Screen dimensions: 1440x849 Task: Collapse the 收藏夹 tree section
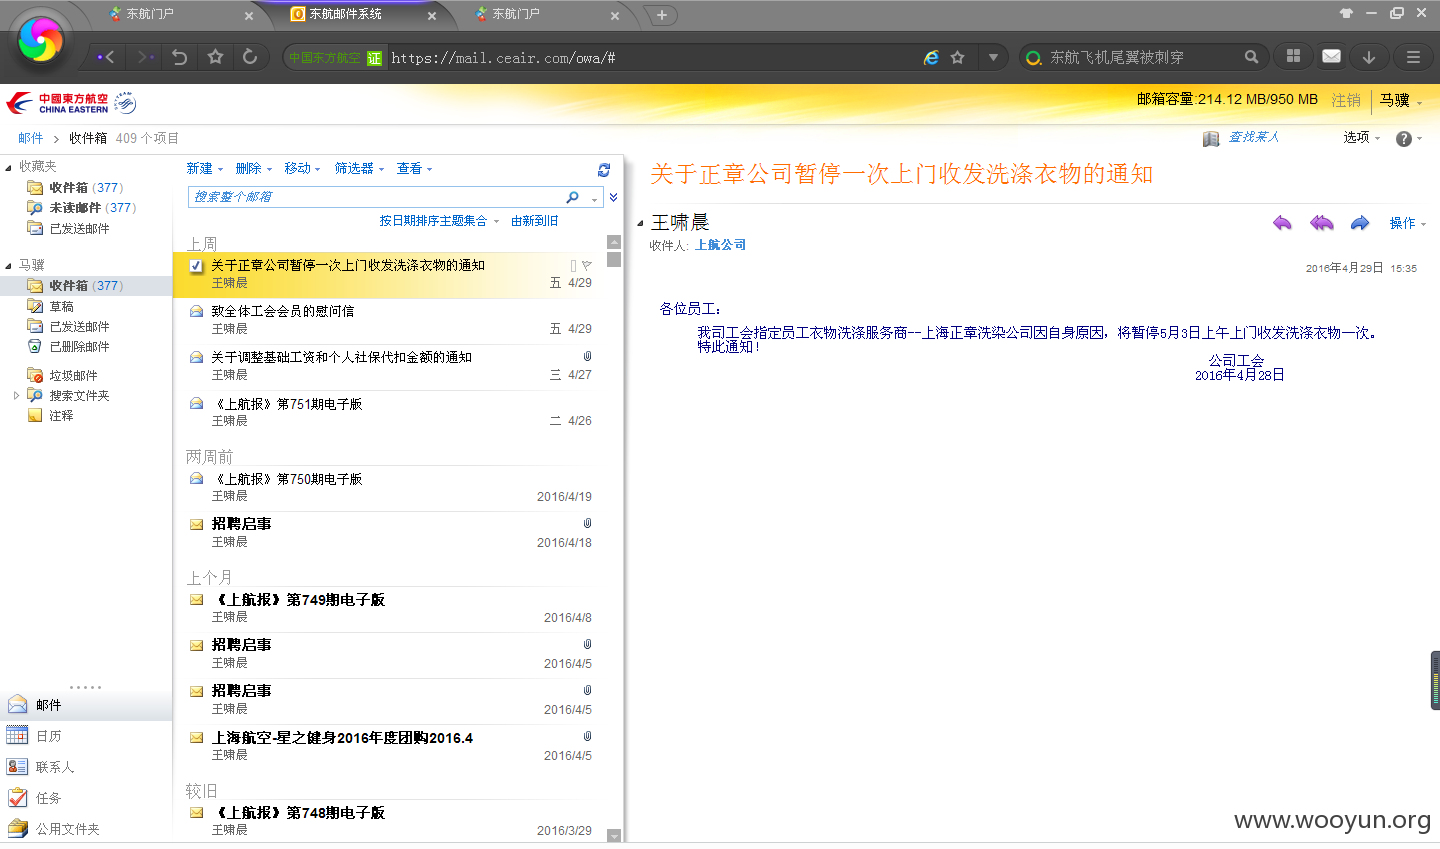click(x=9, y=167)
